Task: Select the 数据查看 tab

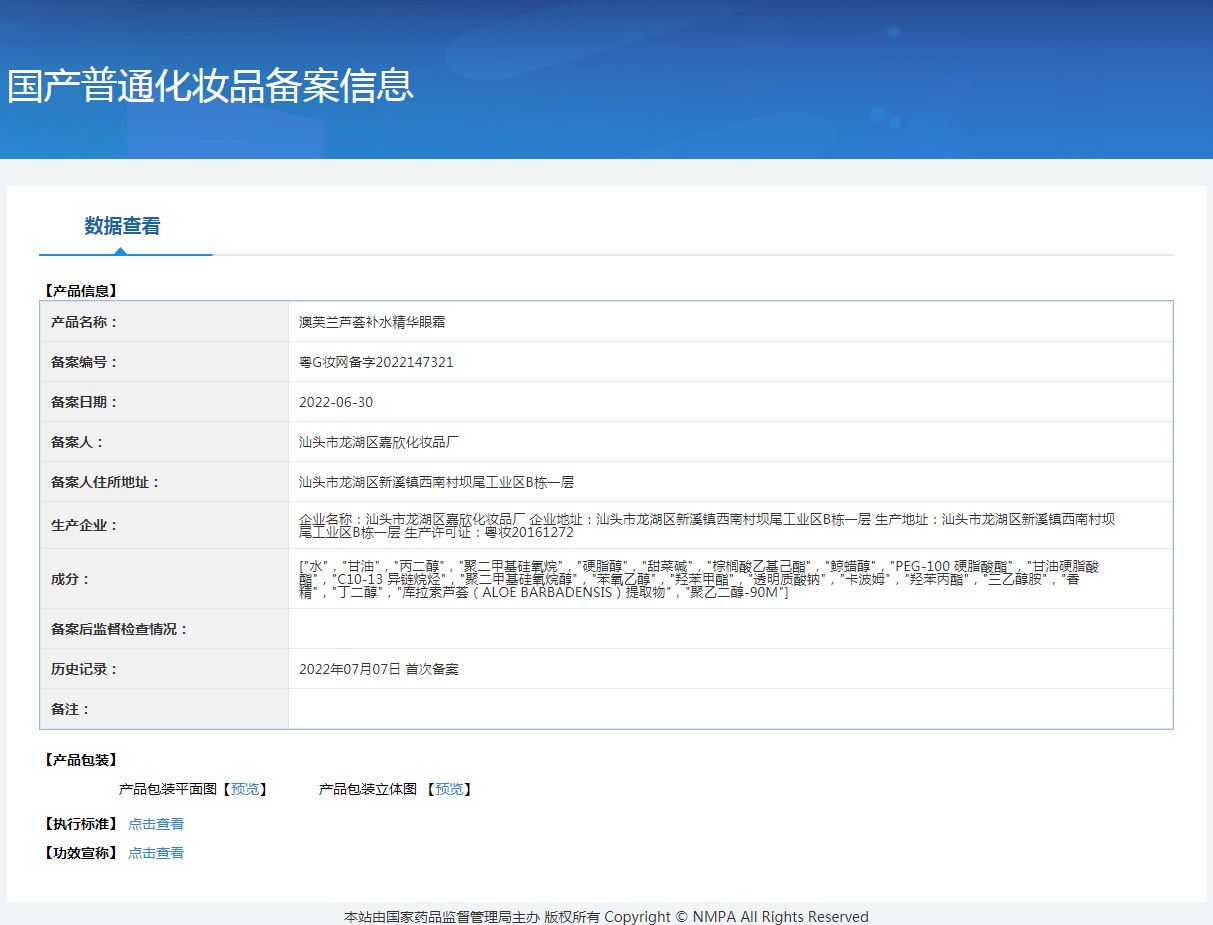Action: (x=122, y=226)
